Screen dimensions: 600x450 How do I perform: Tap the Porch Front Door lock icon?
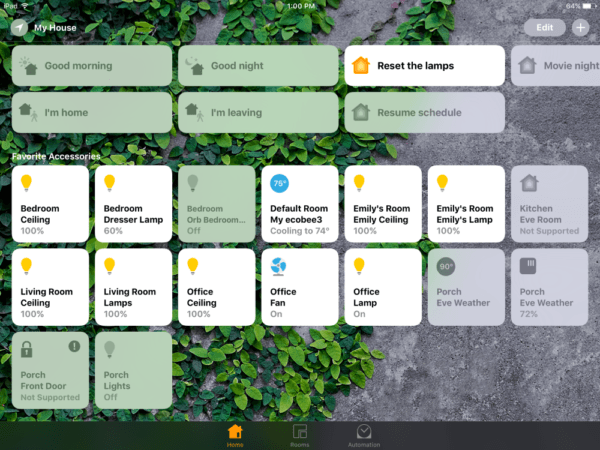27,348
